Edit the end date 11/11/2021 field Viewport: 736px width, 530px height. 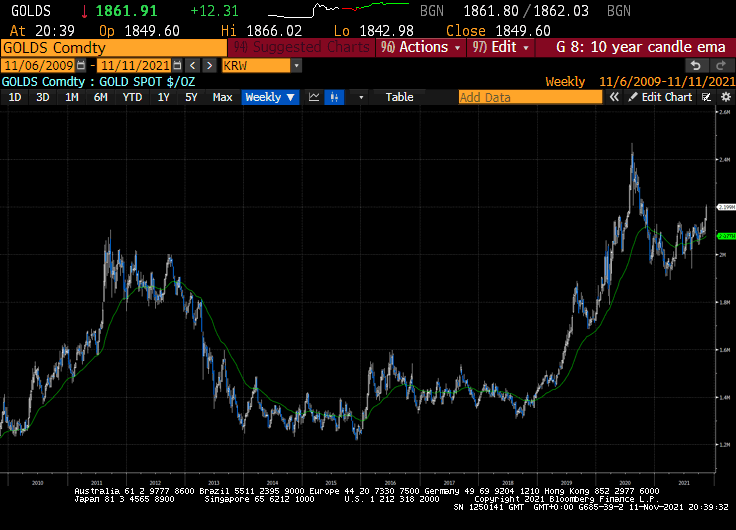pyautogui.click(x=135, y=66)
